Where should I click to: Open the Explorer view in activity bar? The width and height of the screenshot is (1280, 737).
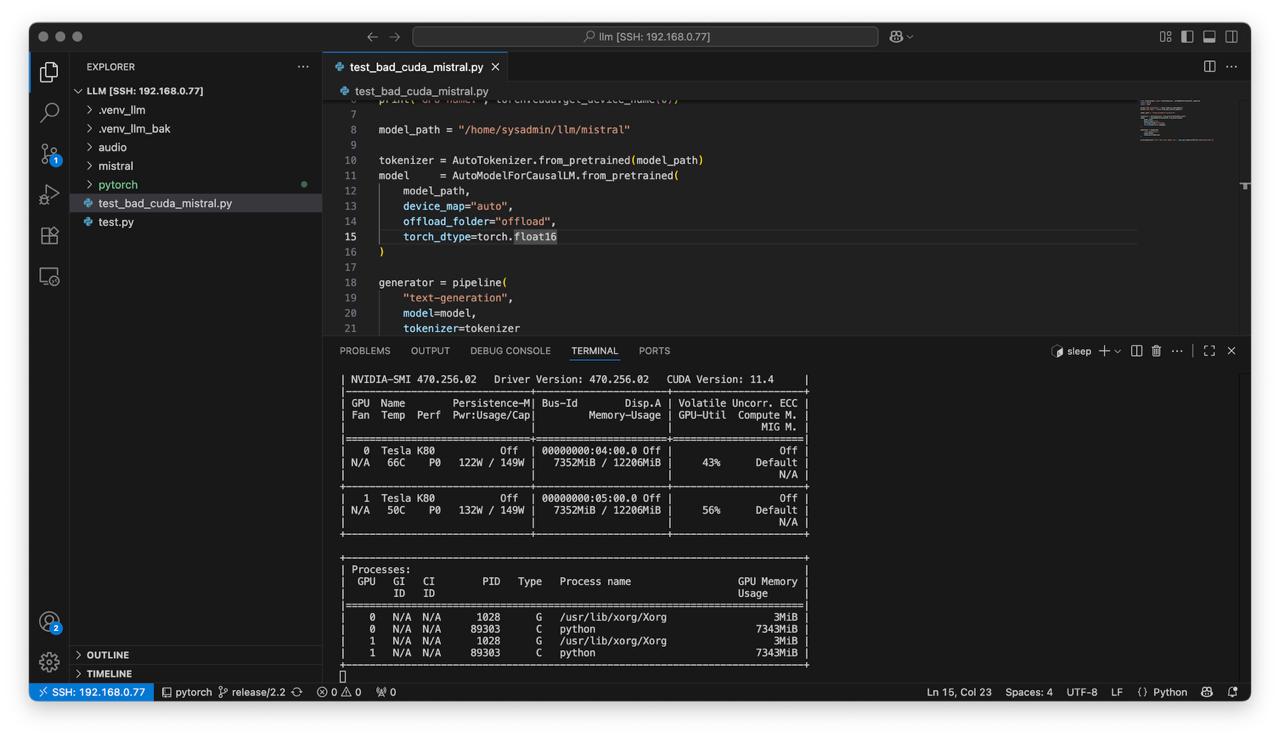click(49, 72)
